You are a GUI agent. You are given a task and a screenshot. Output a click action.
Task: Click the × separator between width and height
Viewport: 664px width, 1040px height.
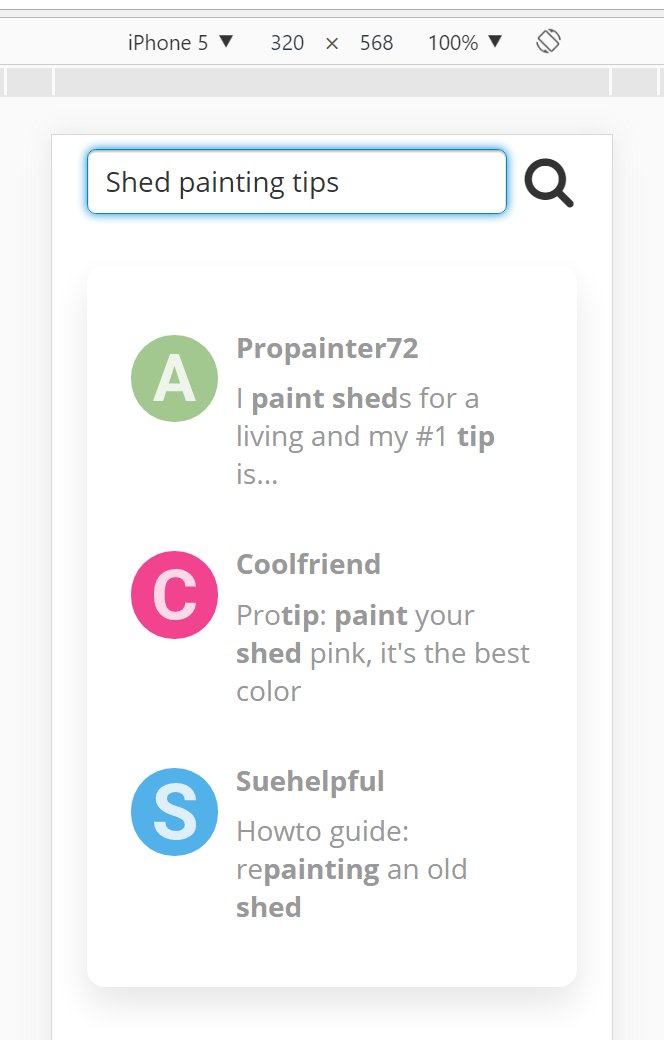[332, 43]
